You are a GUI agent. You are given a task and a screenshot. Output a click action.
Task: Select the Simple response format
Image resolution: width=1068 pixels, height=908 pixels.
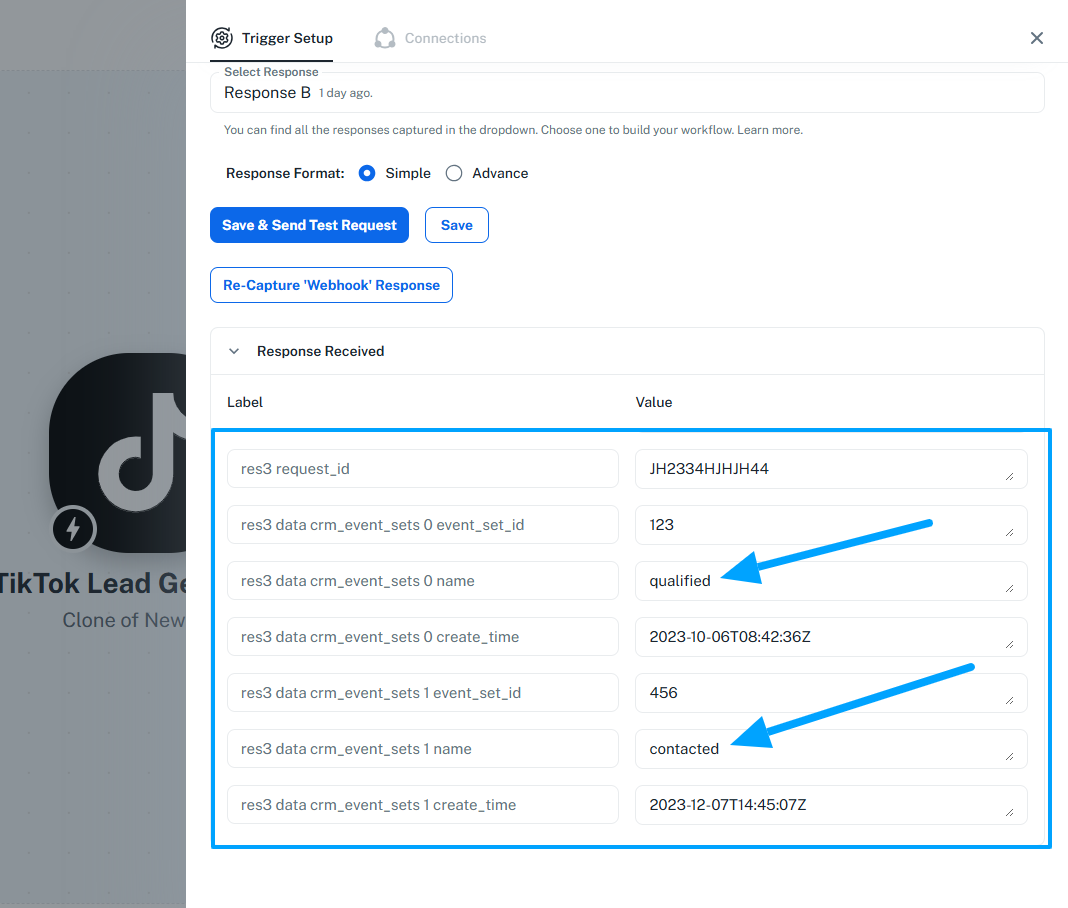(x=367, y=173)
